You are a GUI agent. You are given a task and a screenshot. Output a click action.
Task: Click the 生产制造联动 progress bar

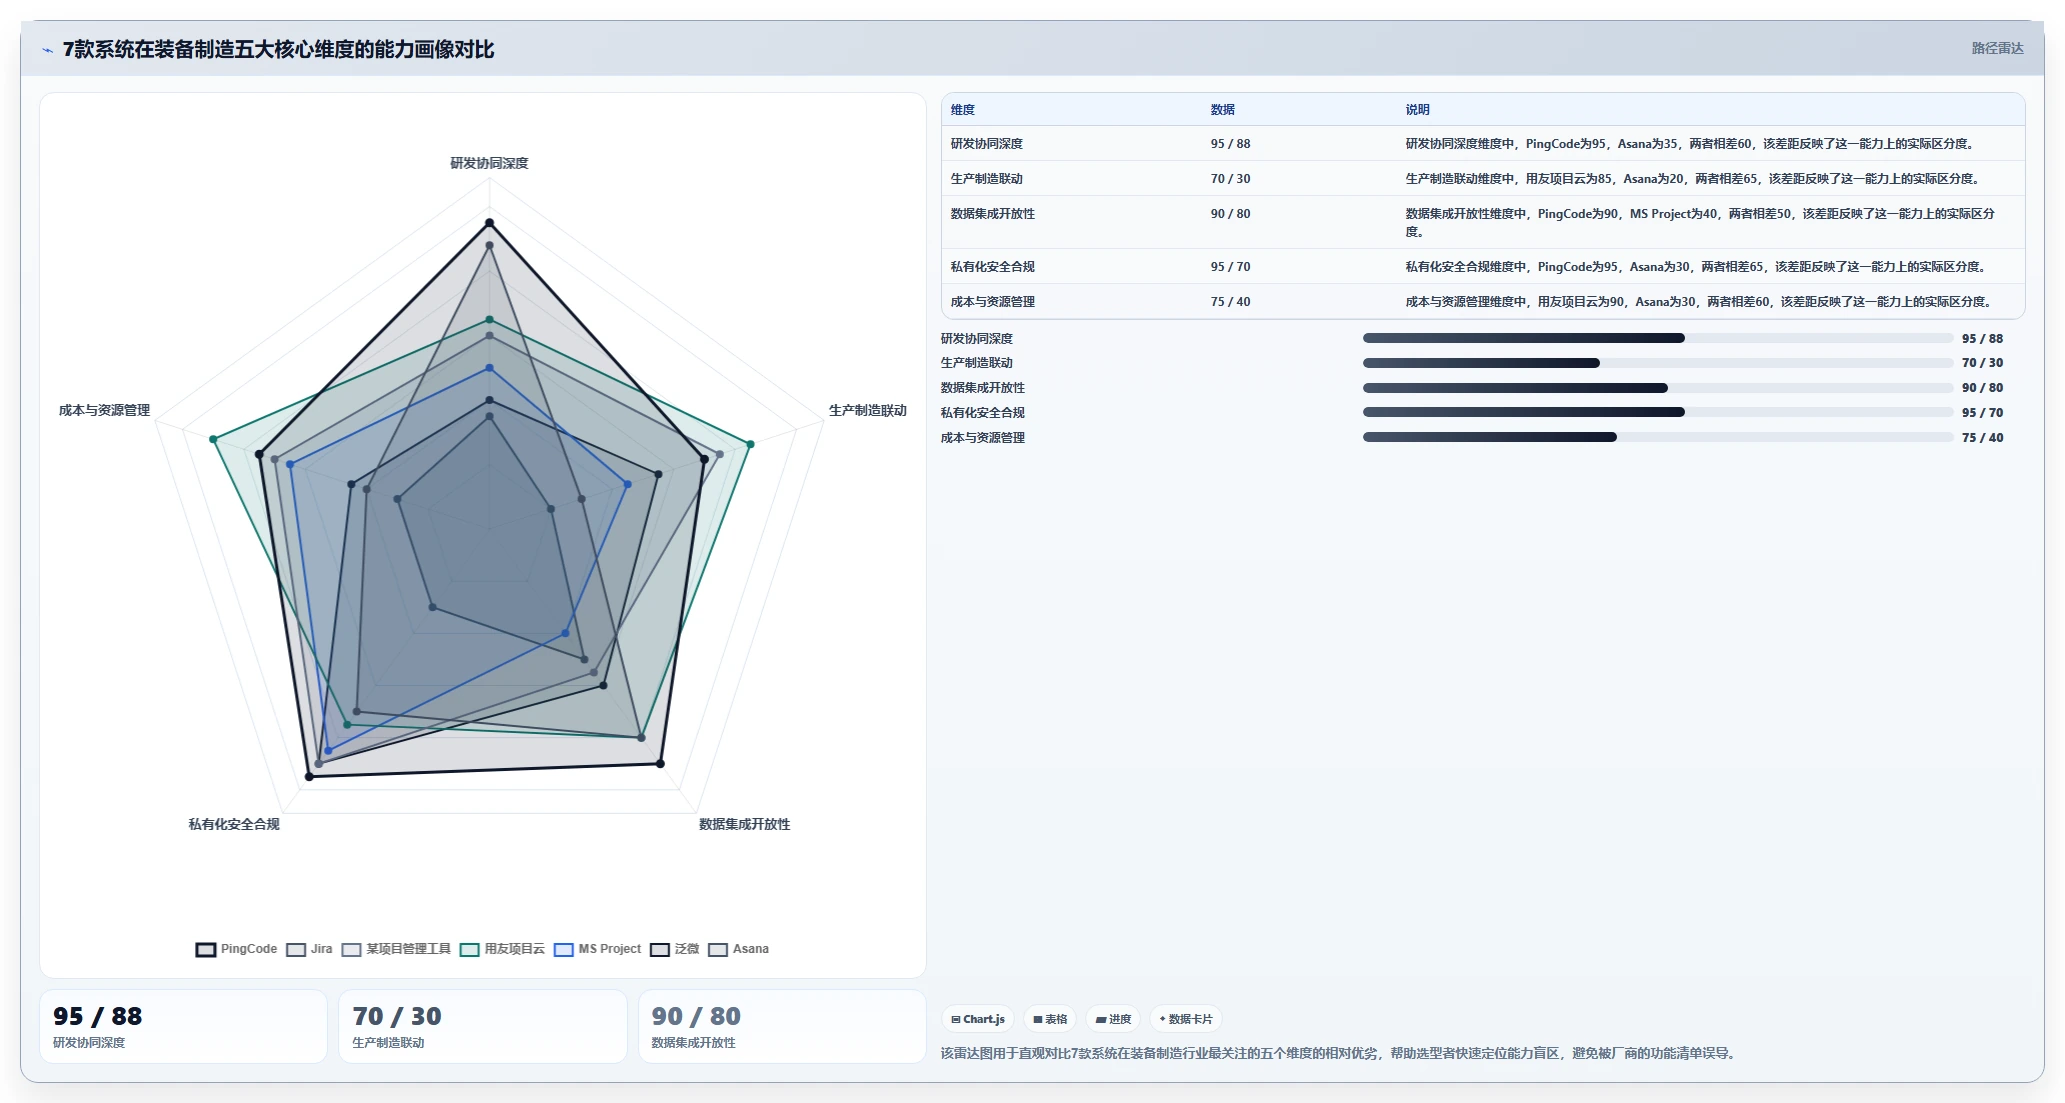(x=1658, y=363)
